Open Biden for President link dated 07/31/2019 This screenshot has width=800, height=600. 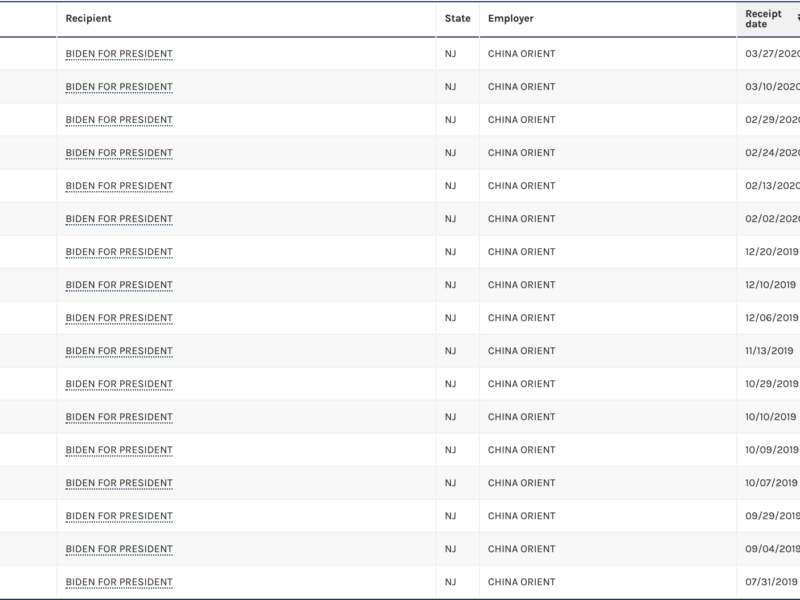click(x=119, y=582)
